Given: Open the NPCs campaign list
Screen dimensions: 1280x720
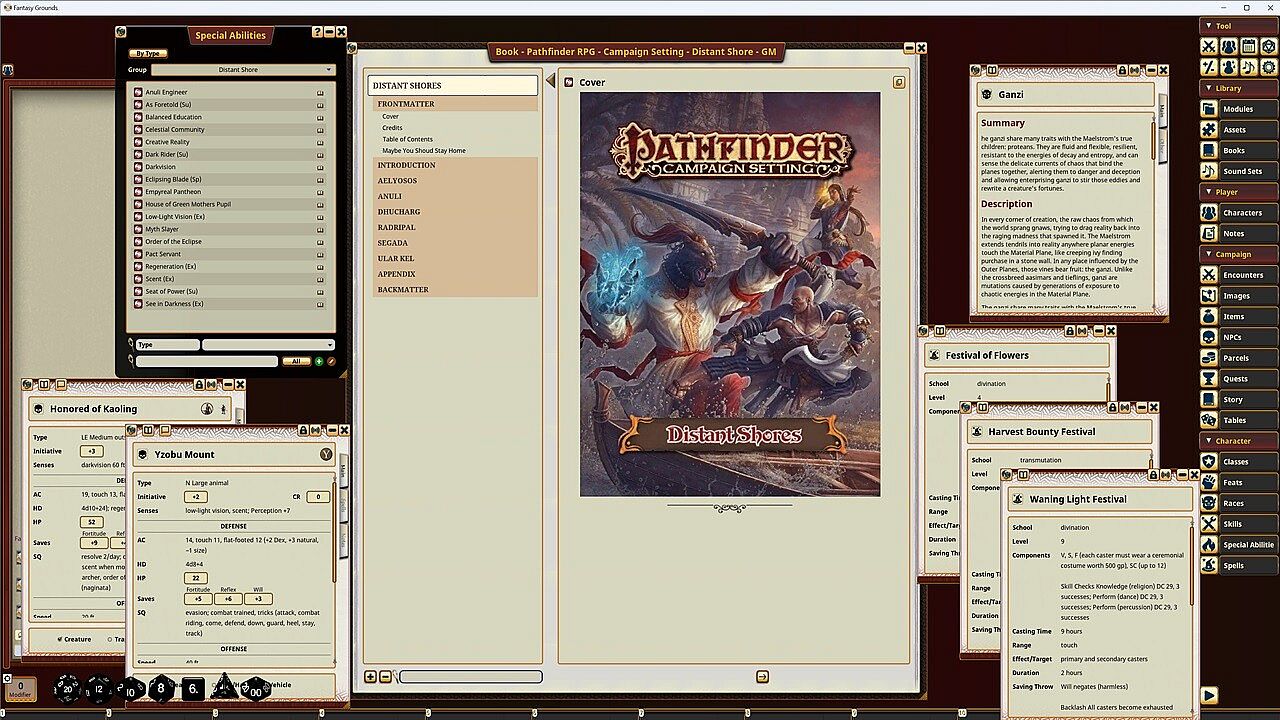Looking at the screenshot, I should coord(1232,337).
